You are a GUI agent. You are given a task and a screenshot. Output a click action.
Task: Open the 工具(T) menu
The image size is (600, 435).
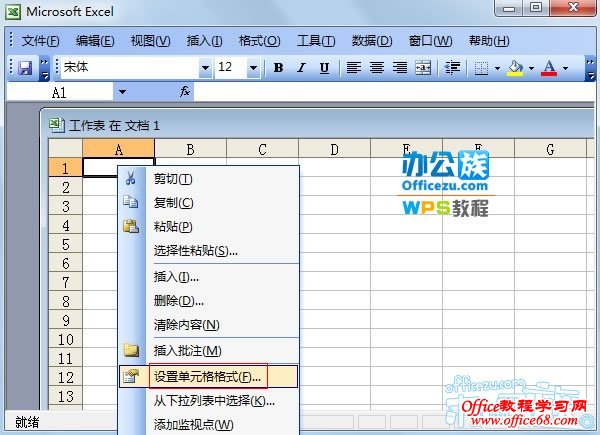point(316,41)
